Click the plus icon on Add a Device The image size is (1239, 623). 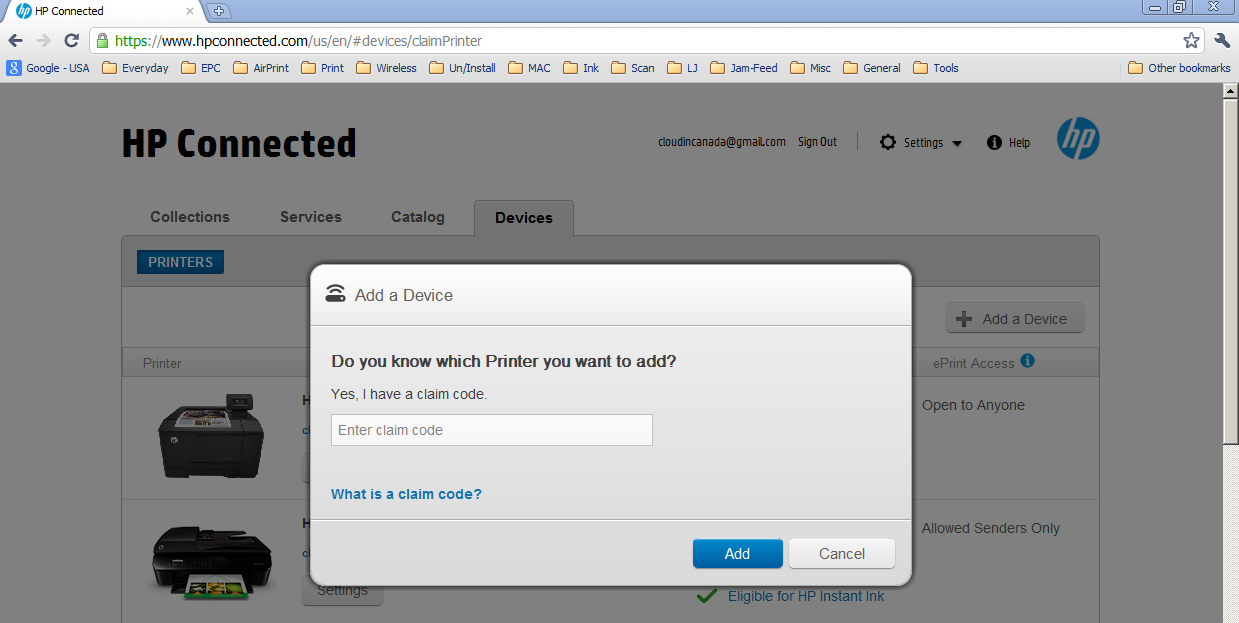click(964, 319)
